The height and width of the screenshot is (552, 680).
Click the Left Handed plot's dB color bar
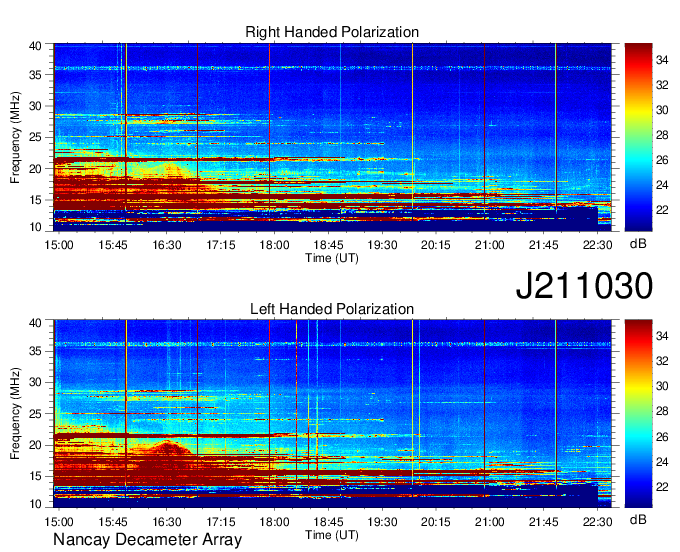point(638,414)
